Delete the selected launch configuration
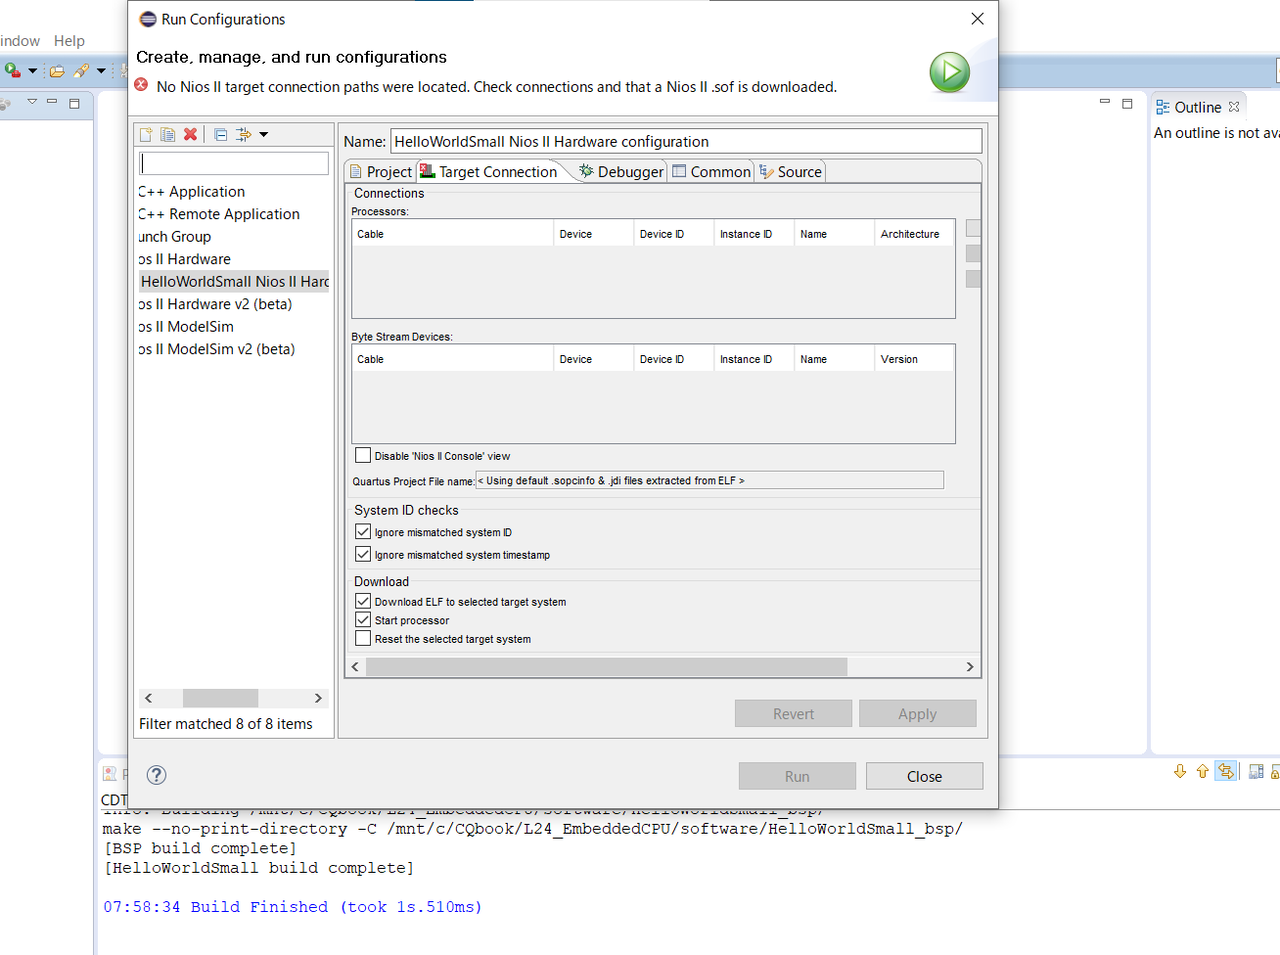Screen dimensions: 1280x955 [190, 134]
